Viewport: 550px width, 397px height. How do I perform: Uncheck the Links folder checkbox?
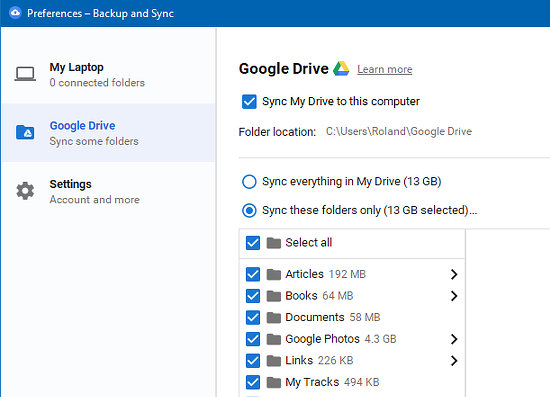pos(253,361)
